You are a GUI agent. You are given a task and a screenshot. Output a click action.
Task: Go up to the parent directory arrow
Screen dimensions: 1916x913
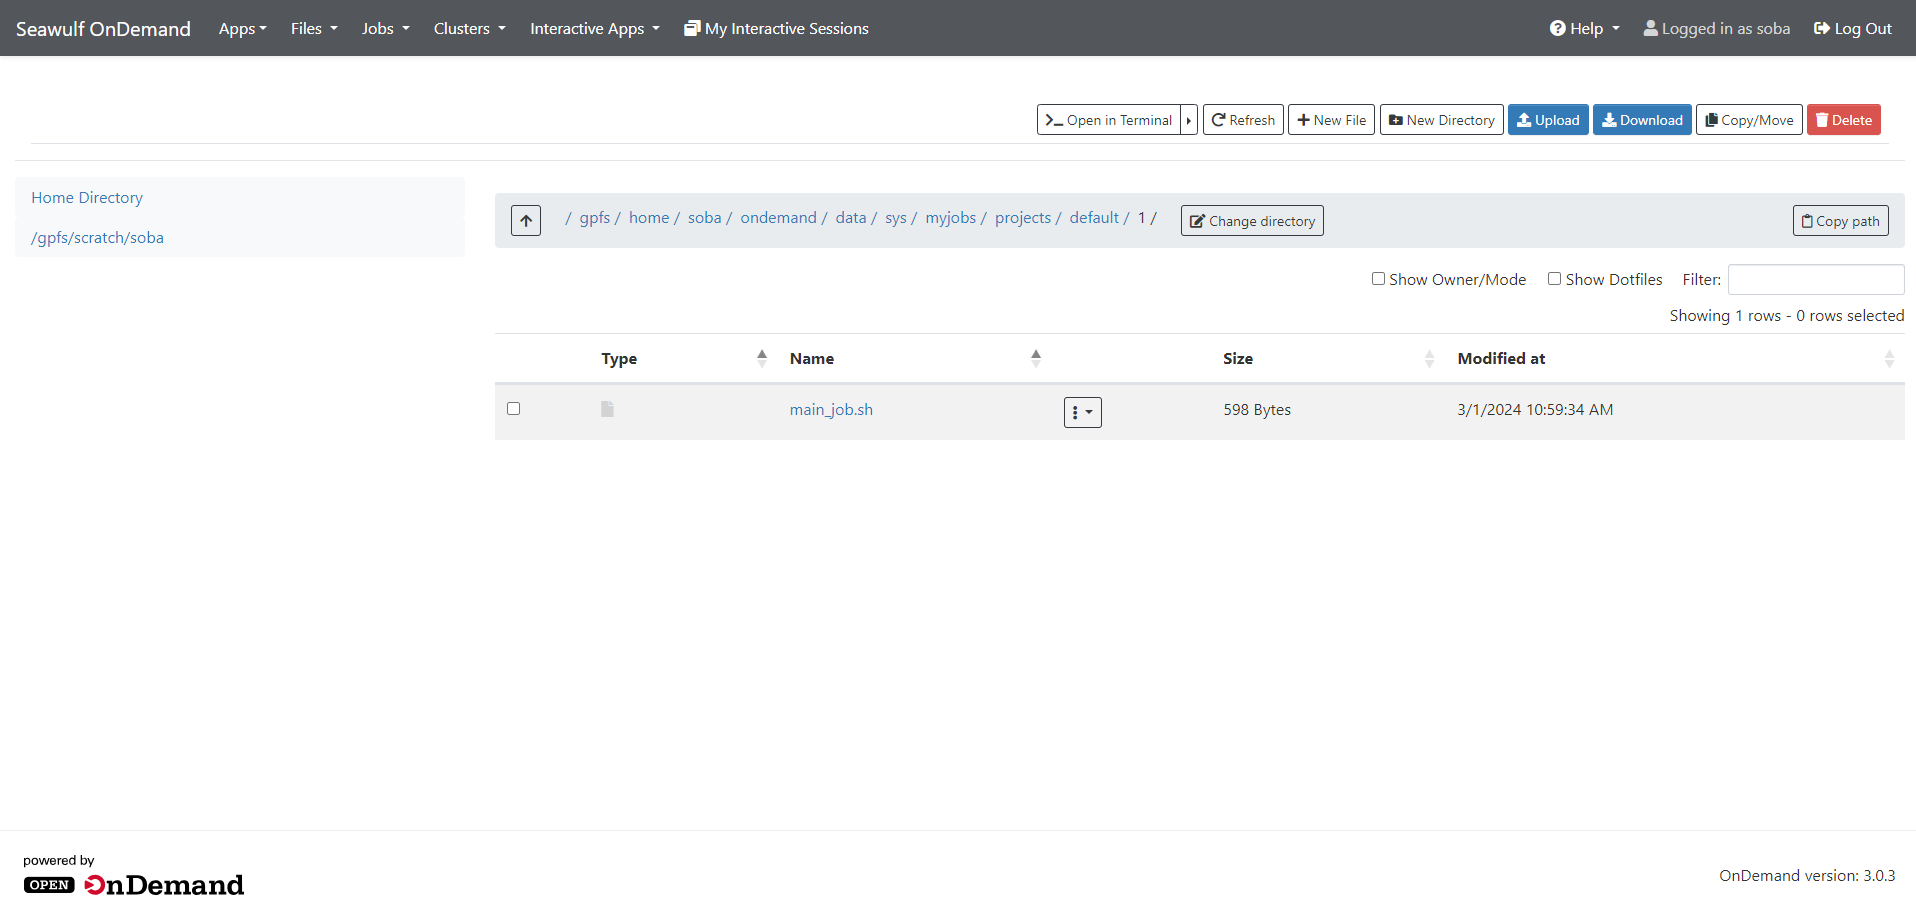point(526,220)
